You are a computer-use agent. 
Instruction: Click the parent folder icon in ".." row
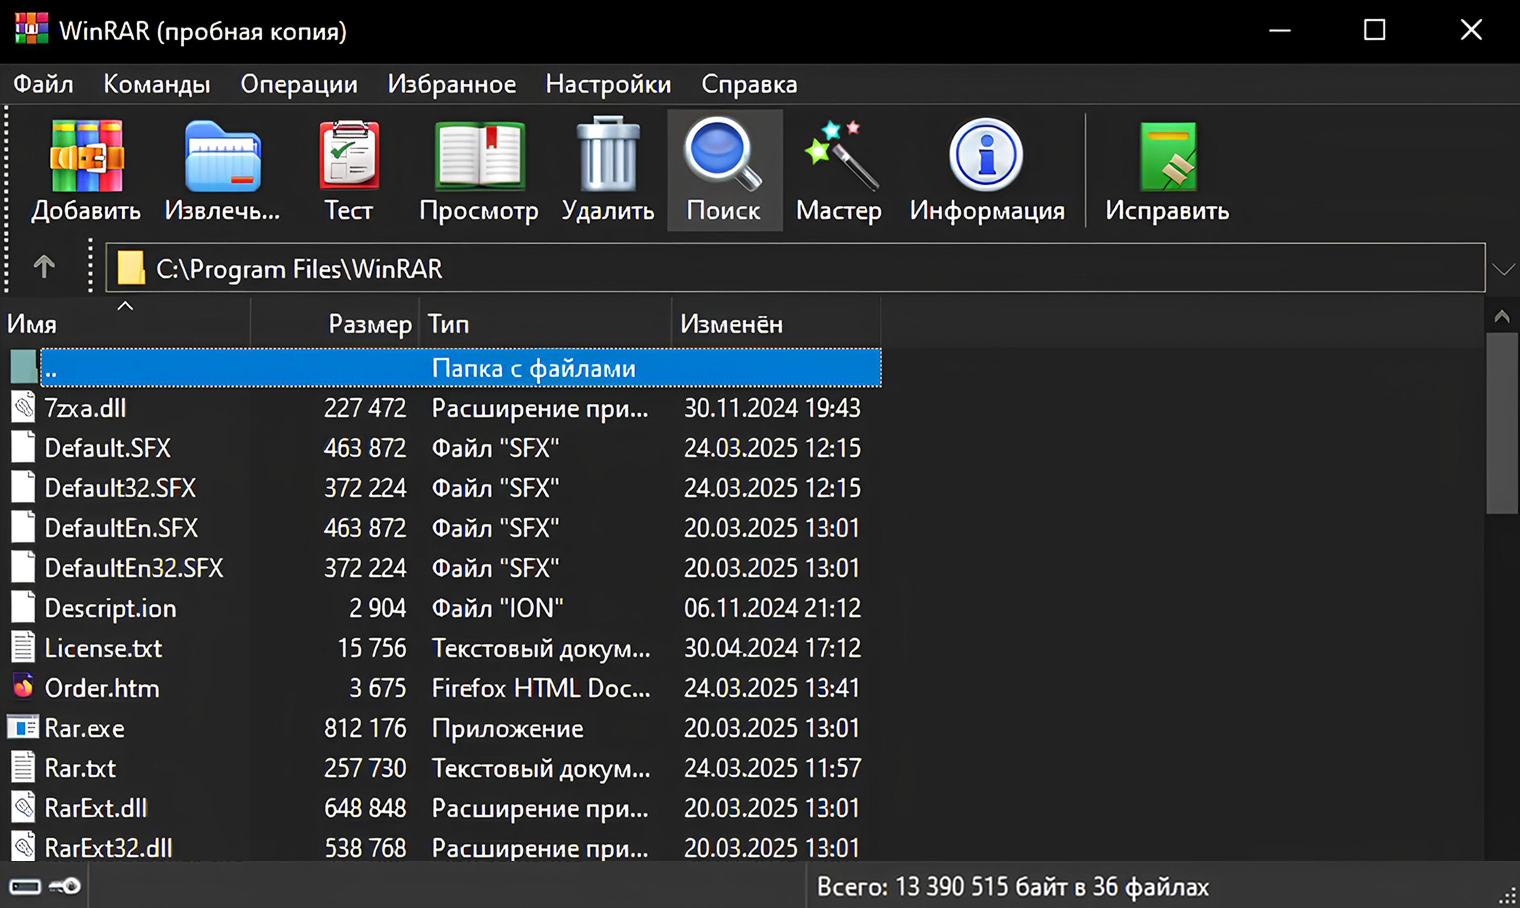[23, 367]
